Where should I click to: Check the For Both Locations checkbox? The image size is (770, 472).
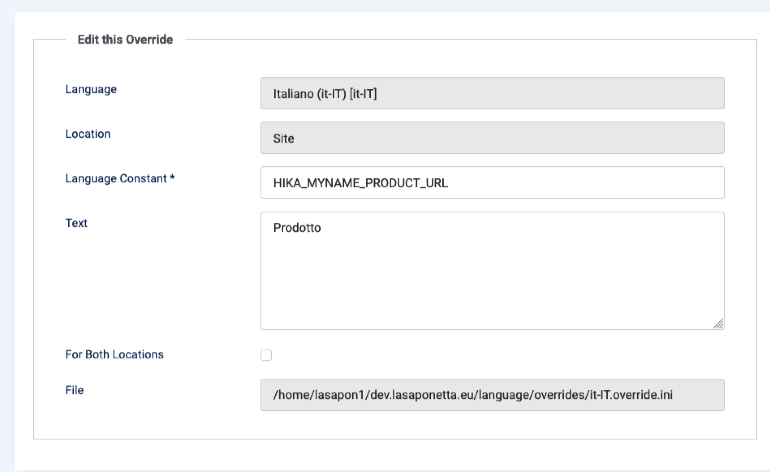click(266, 355)
